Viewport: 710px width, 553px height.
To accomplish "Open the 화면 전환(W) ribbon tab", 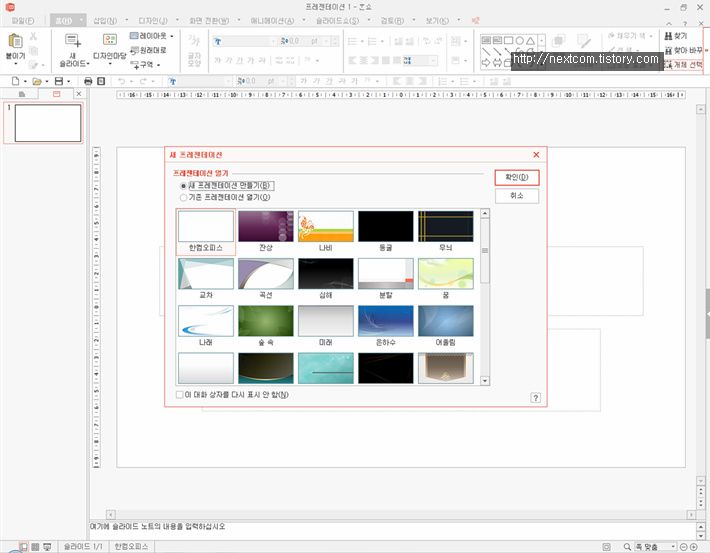I will [x=209, y=21].
